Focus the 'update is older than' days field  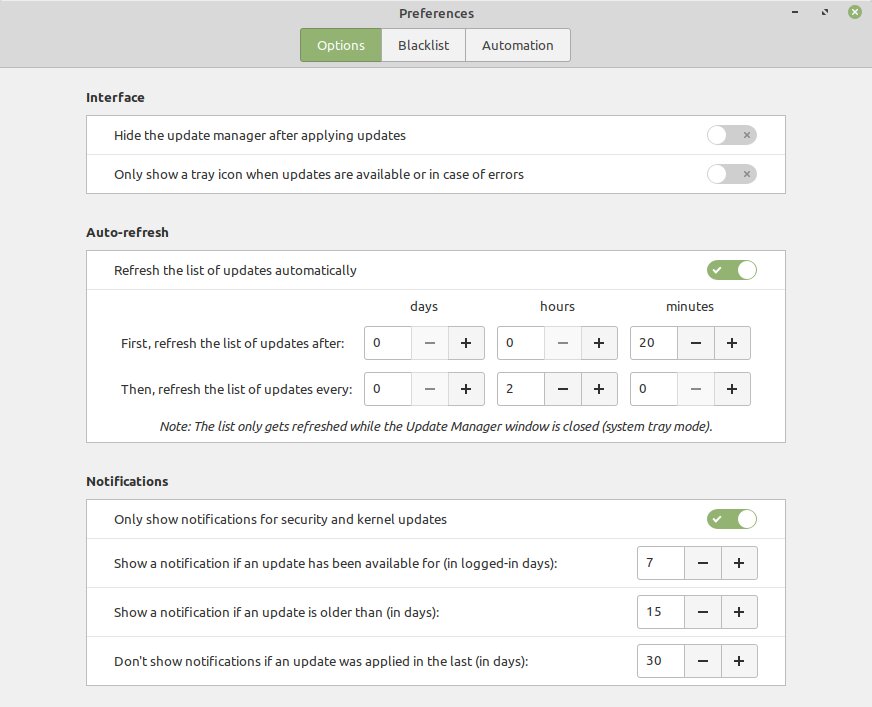(x=661, y=612)
